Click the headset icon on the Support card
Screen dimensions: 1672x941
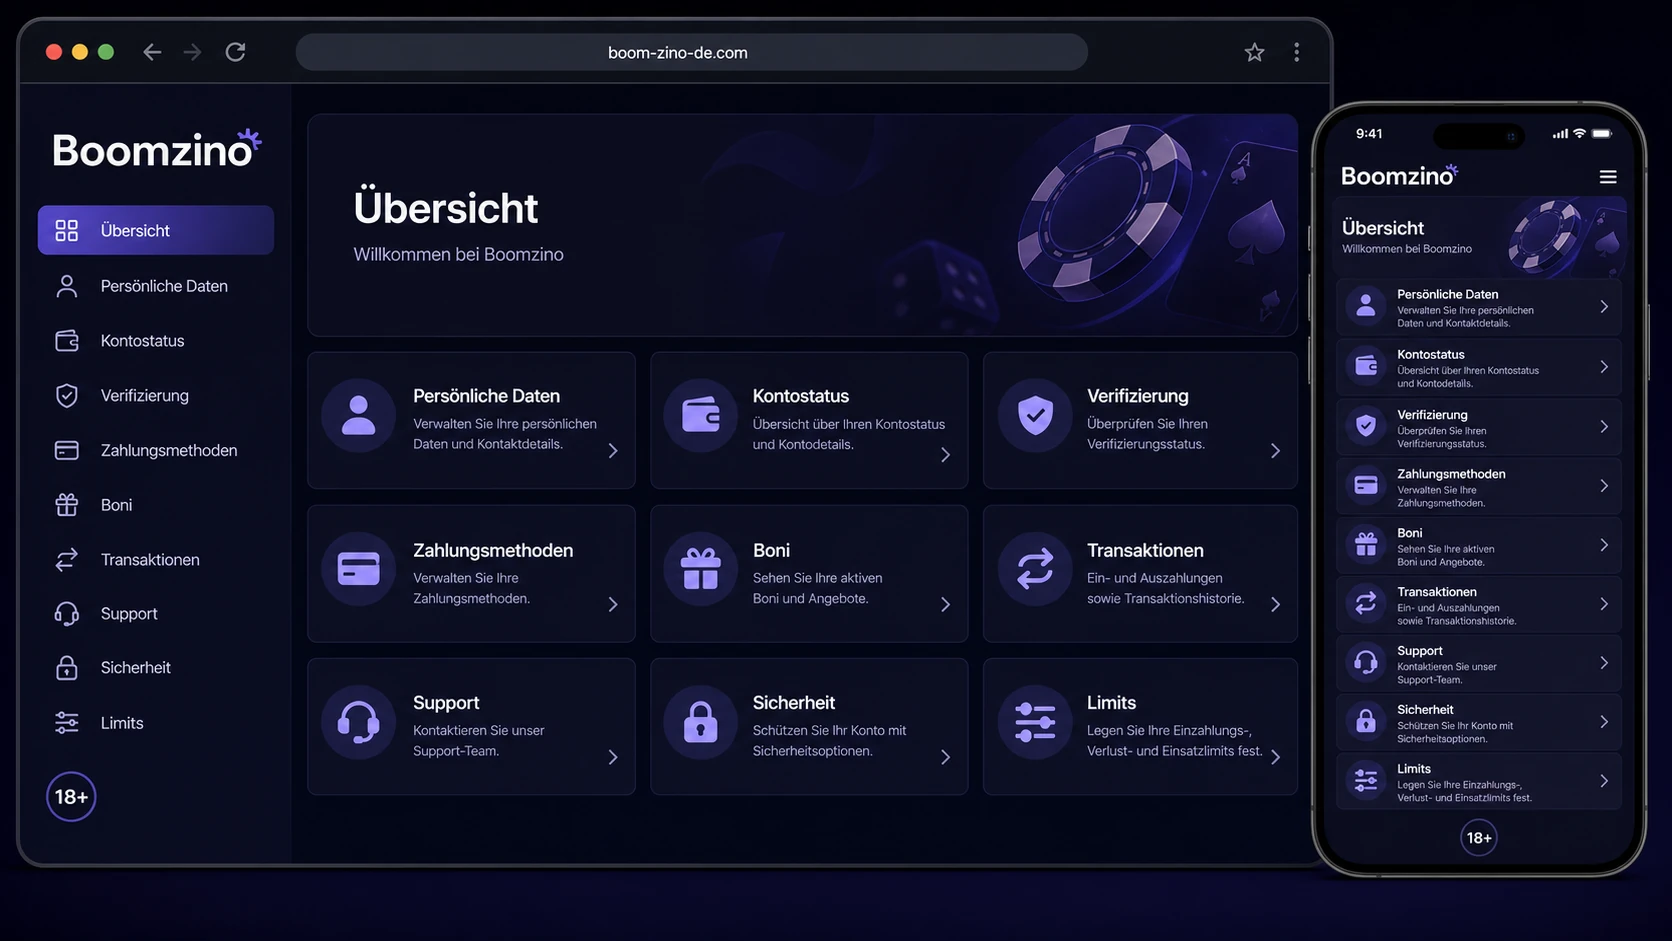pos(359,722)
